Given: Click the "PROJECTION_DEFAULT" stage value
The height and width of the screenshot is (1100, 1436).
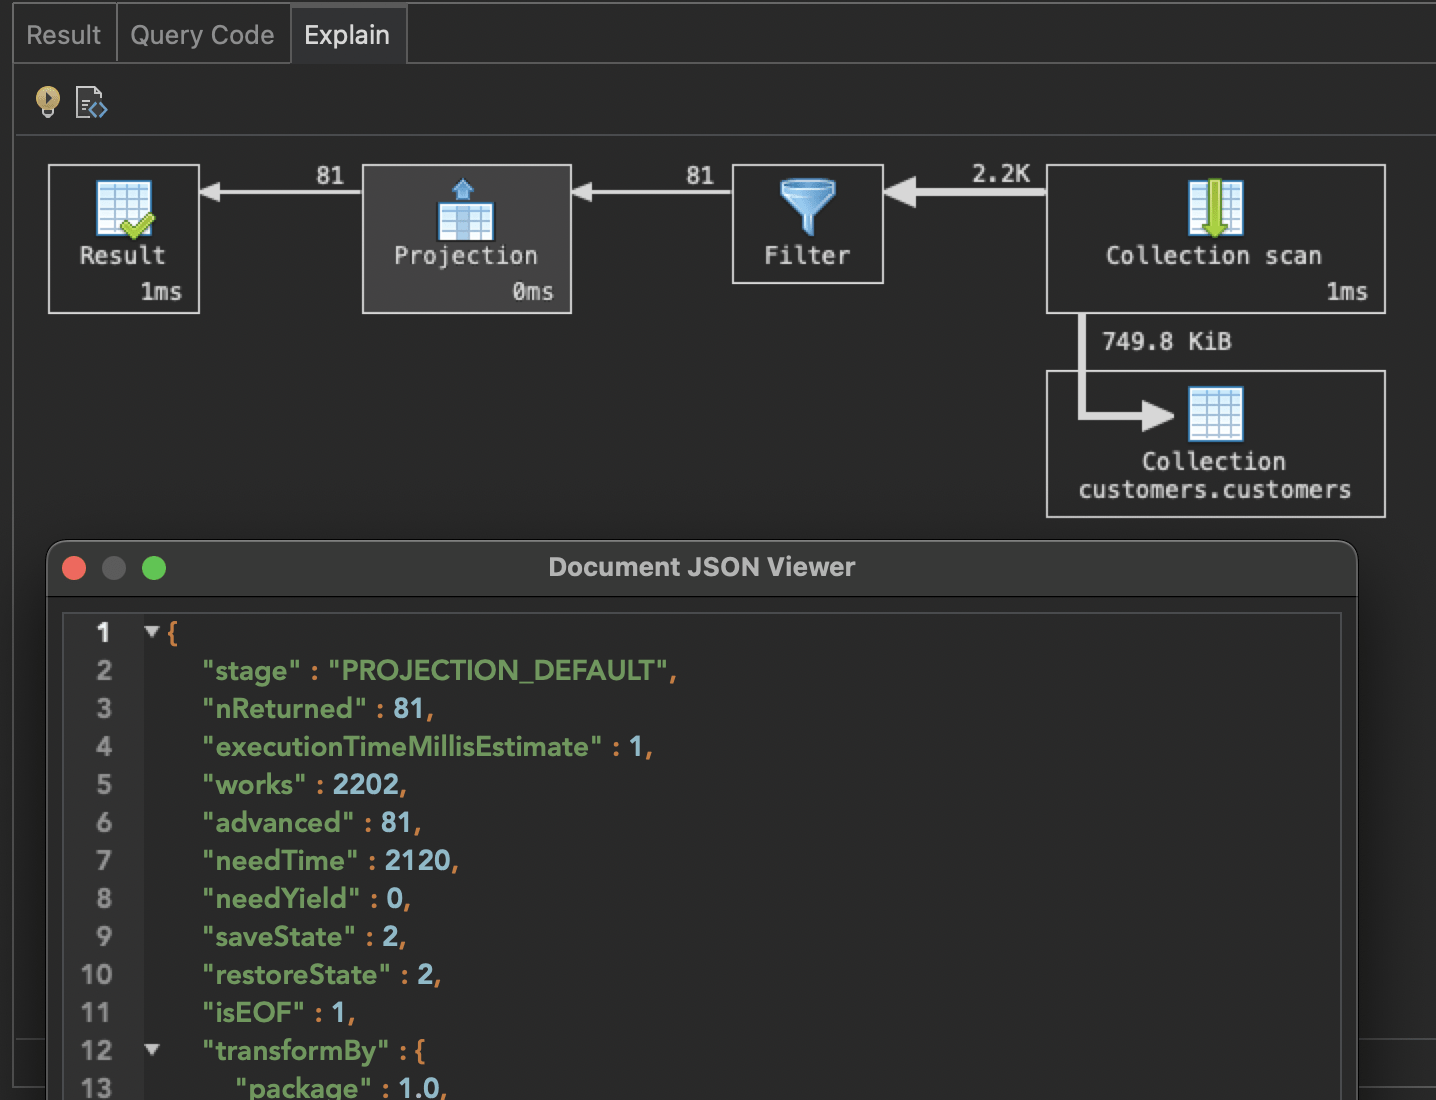Looking at the screenshot, I should (x=497, y=670).
